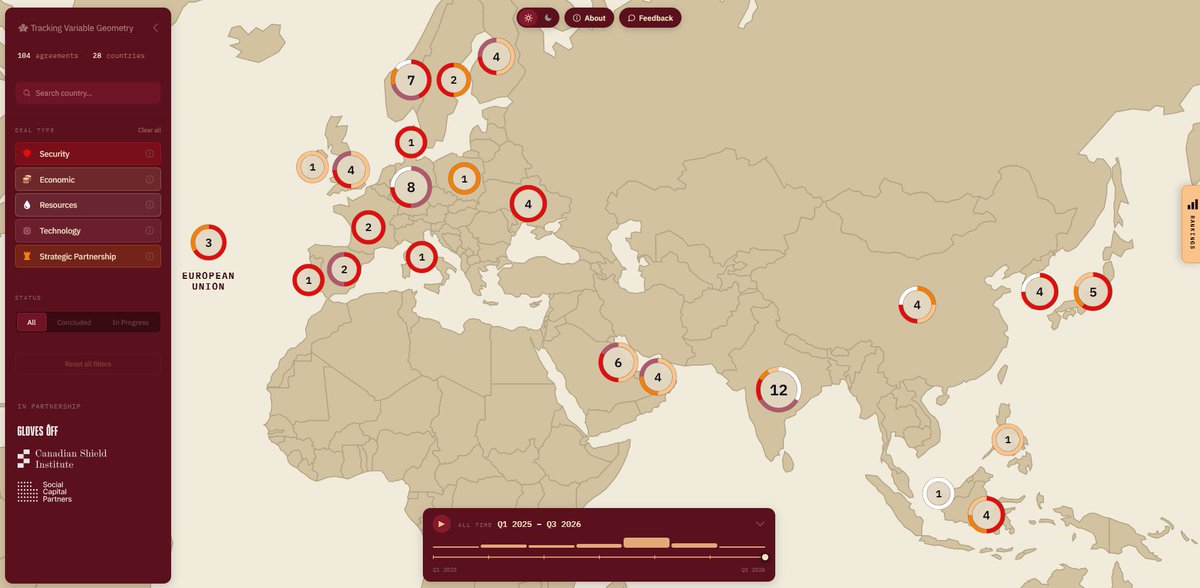The height and width of the screenshot is (588, 1200).
Task: Open the Feedback button
Action: tap(650, 18)
